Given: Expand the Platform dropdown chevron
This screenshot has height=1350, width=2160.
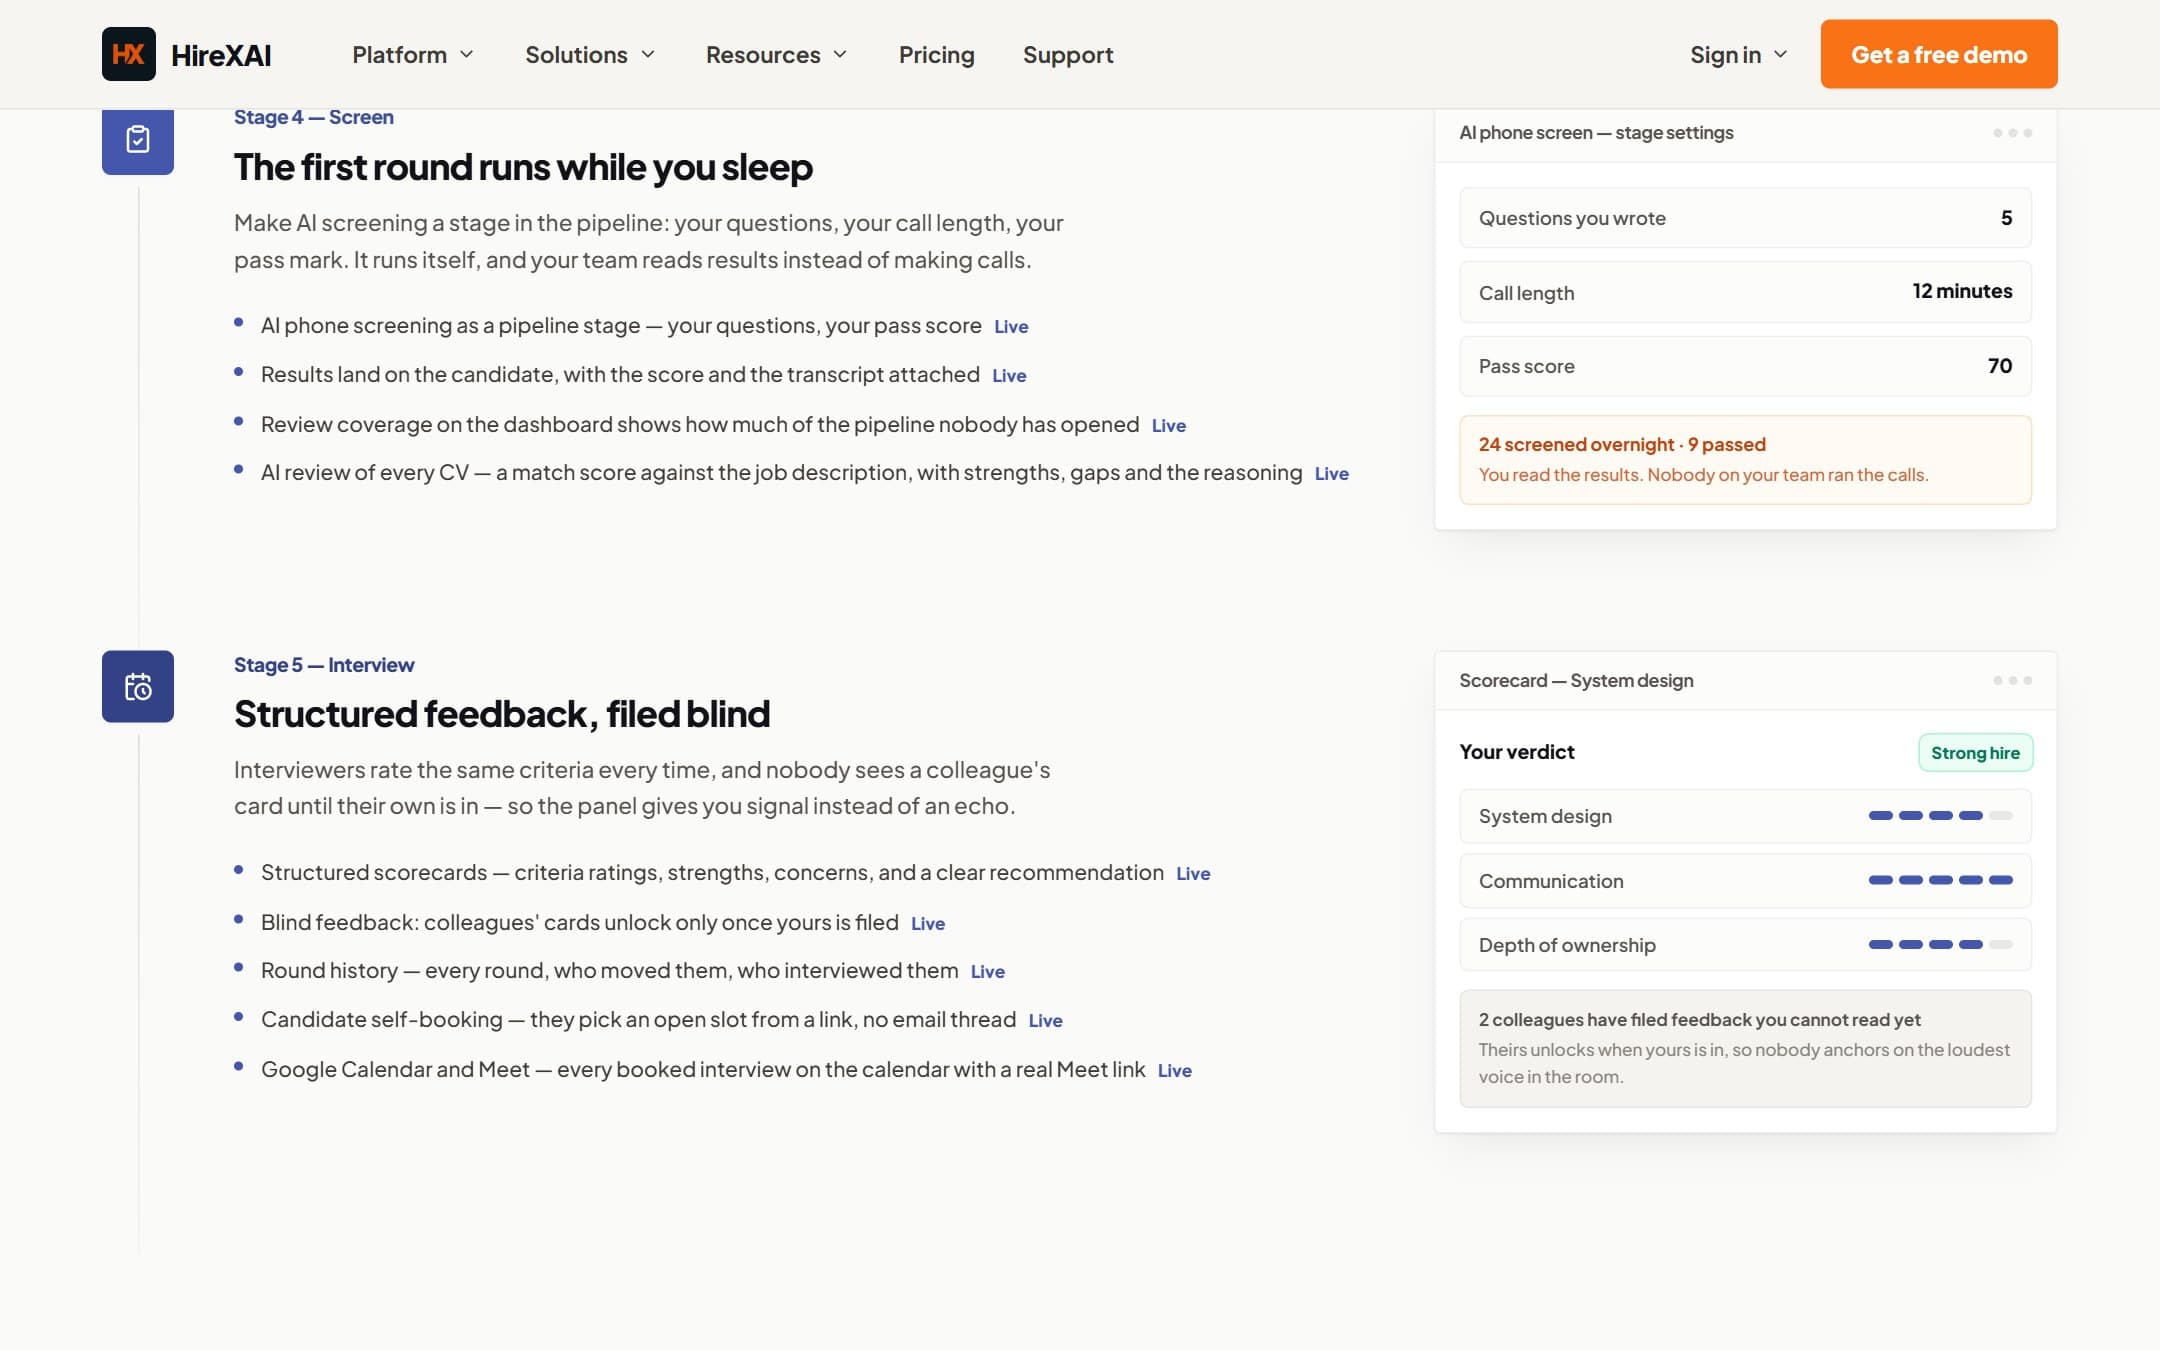Looking at the screenshot, I should [466, 55].
